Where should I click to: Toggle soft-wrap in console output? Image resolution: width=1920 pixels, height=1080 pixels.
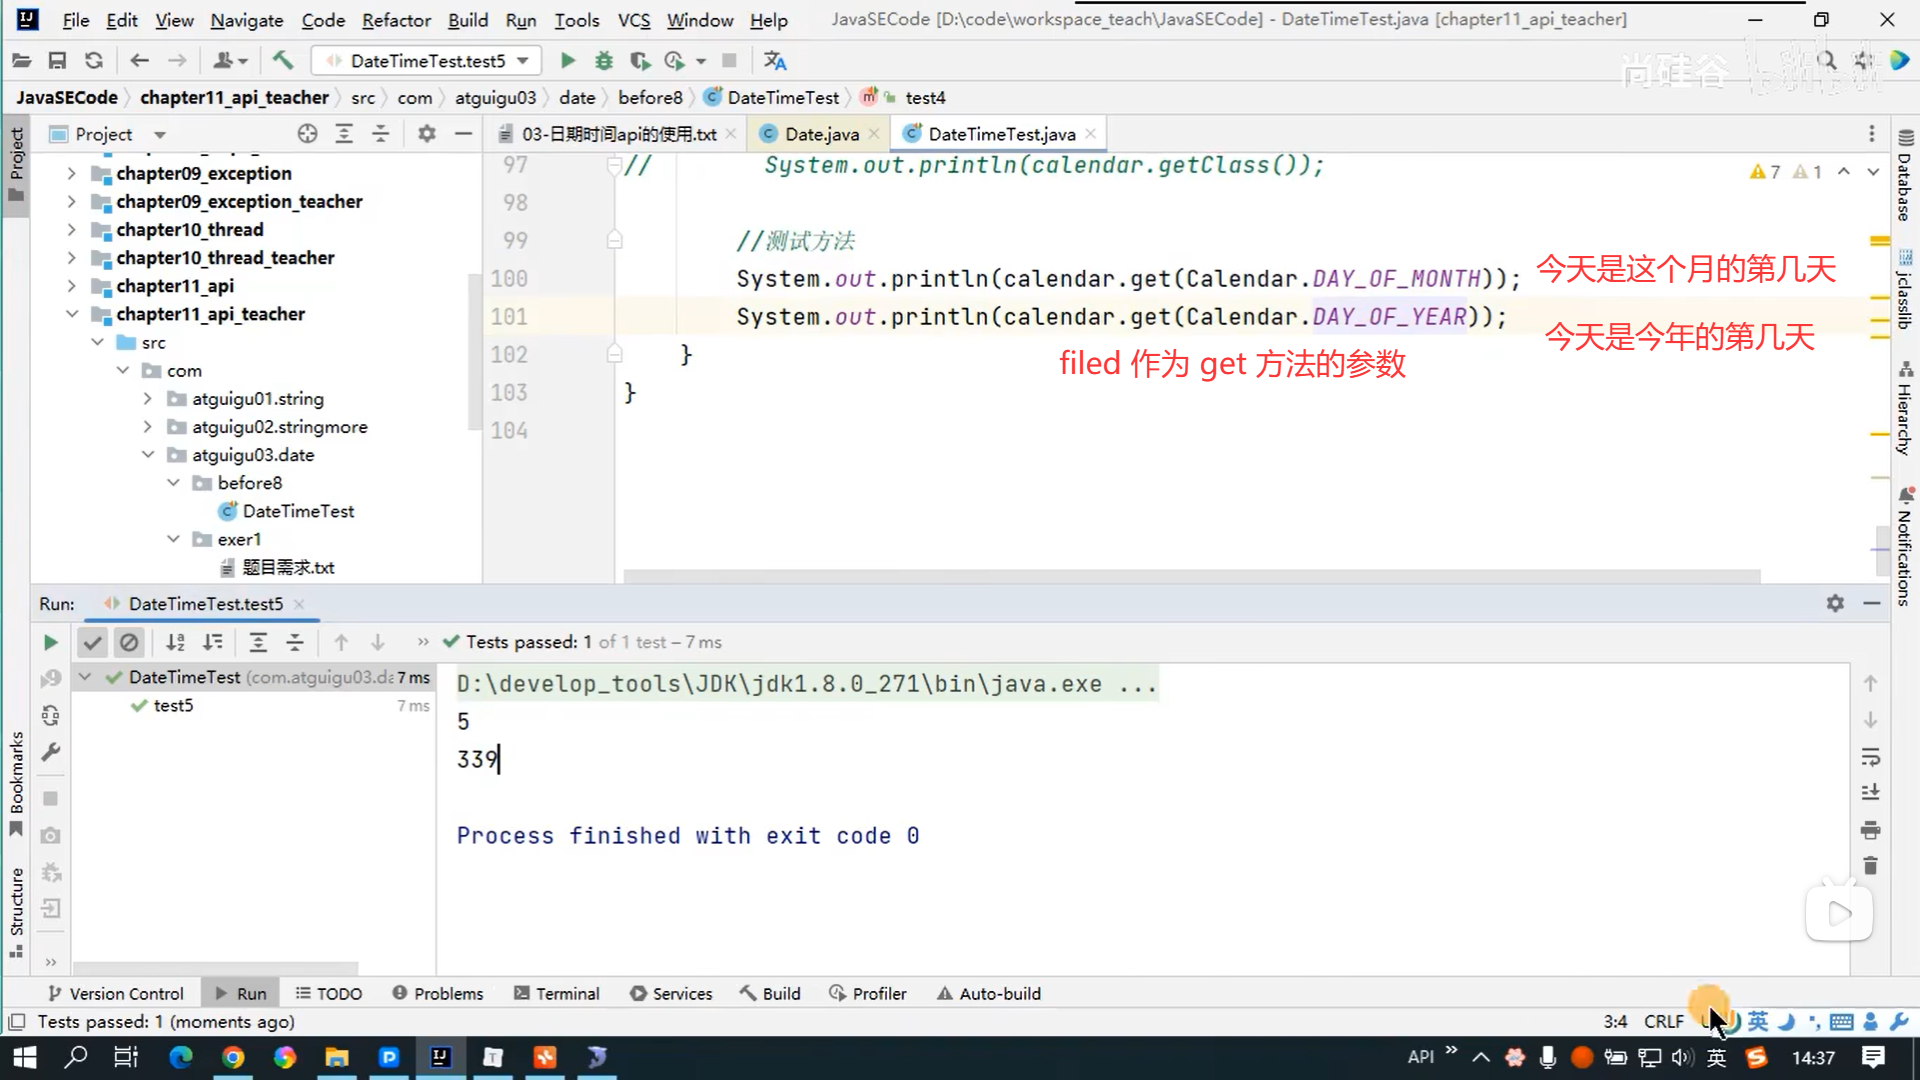click(1870, 756)
